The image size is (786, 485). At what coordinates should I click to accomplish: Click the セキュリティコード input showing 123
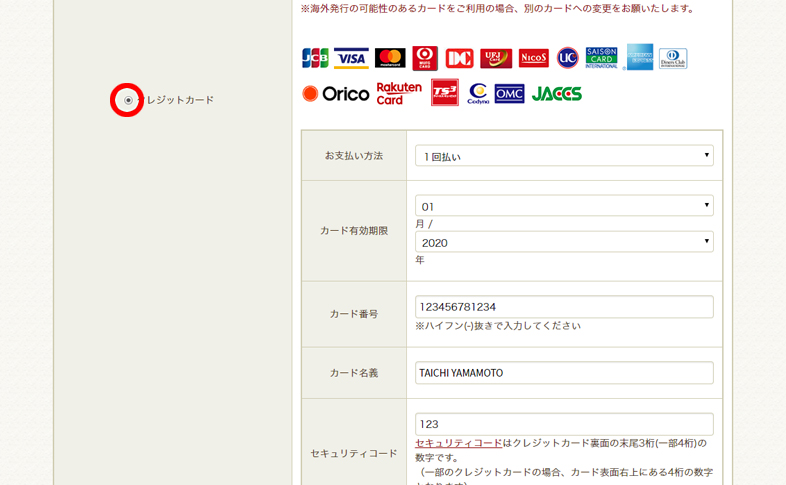point(564,424)
